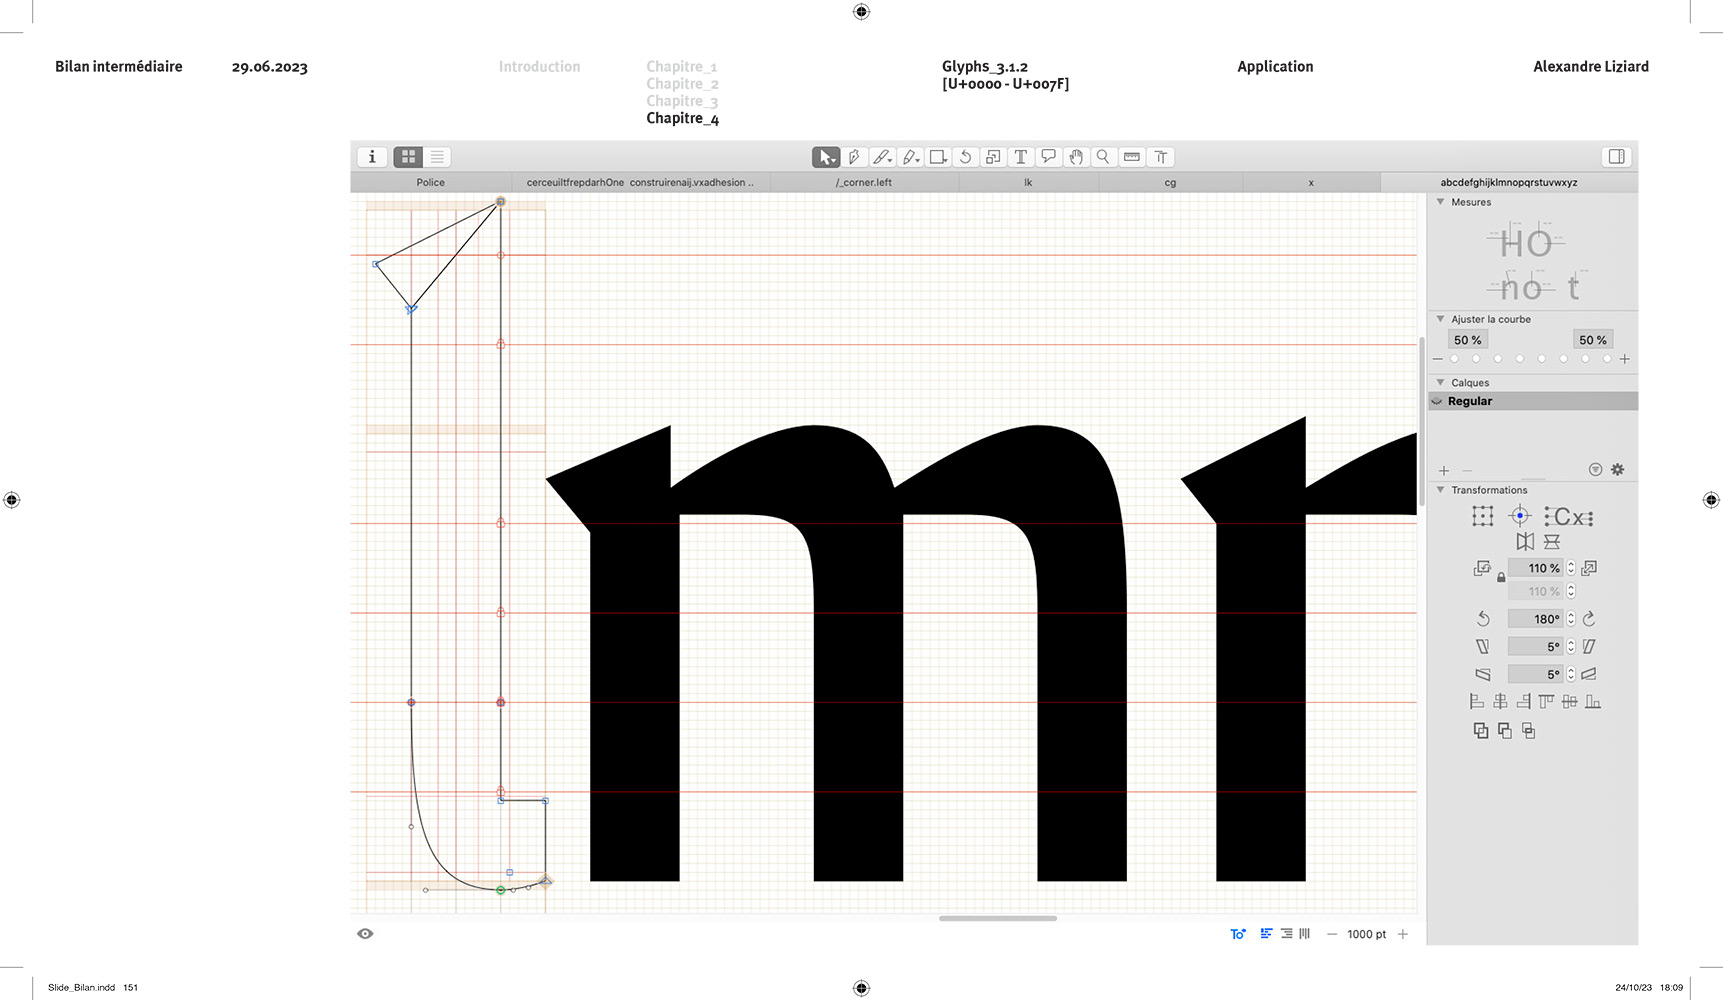Image resolution: width=1723 pixels, height=1000 pixels.
Task: Add a new layer with plus button
Action: [1443, 470]
